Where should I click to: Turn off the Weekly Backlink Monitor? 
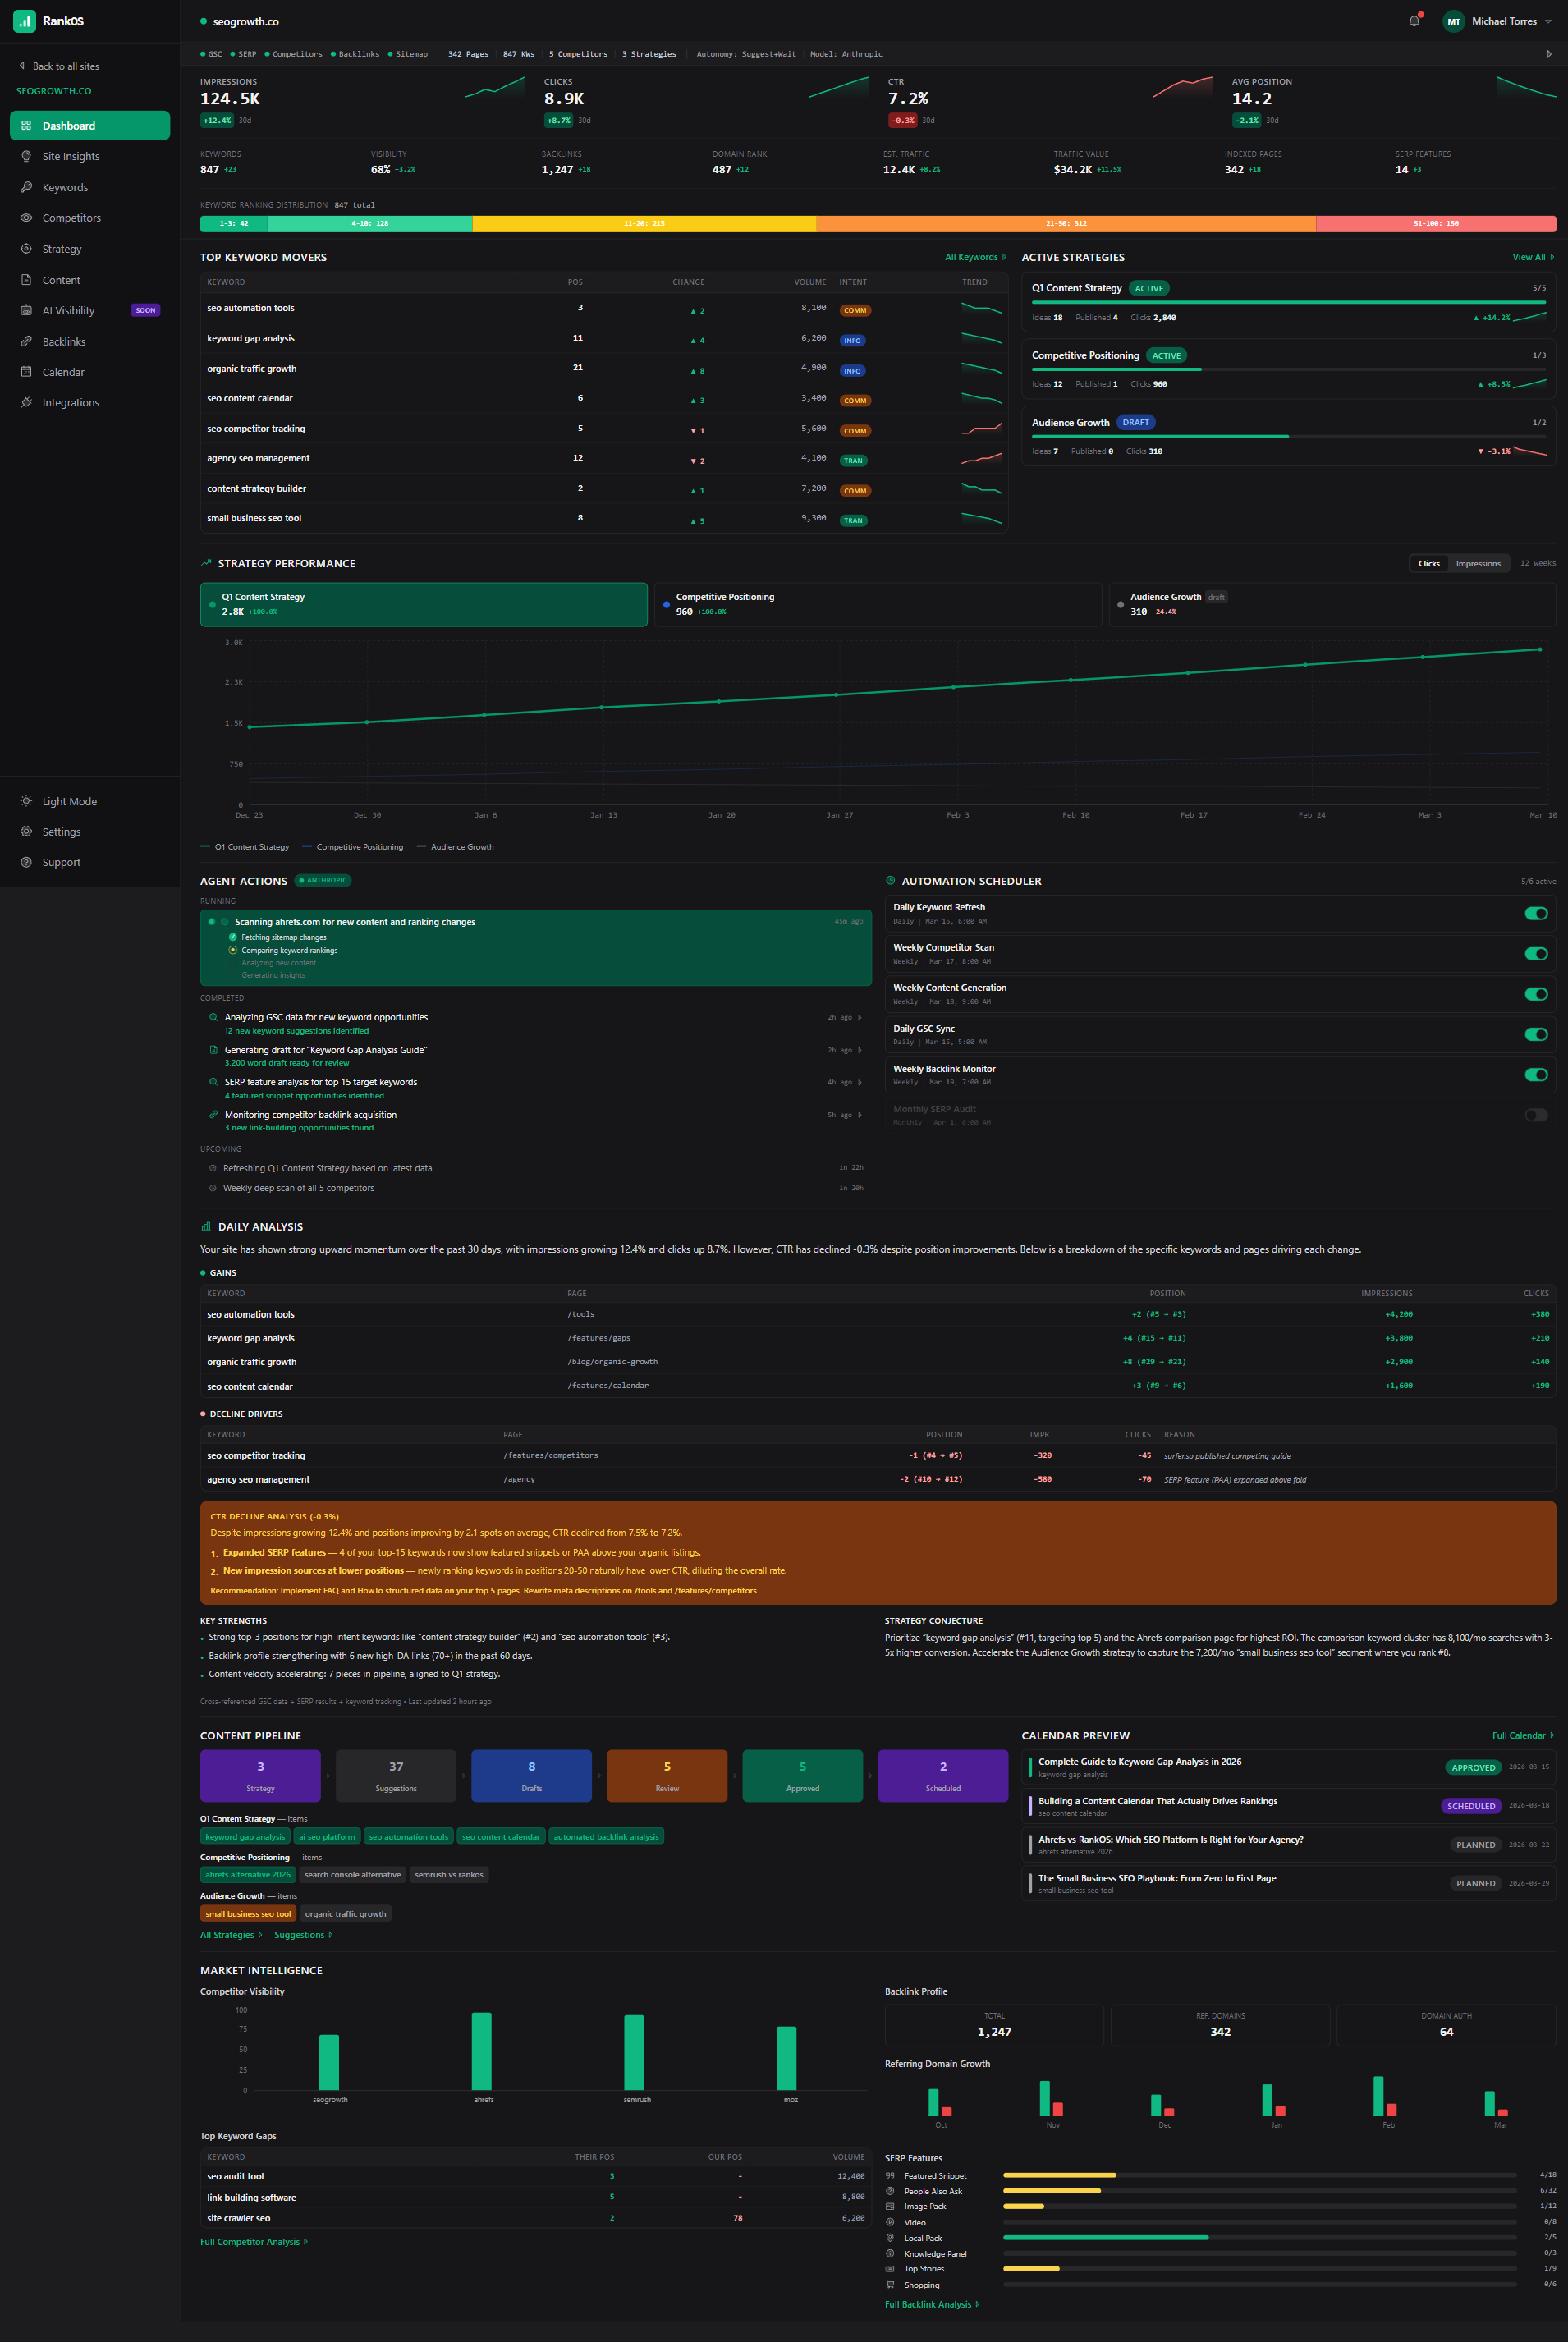pyautogui.click(x=1535, y=1075)
